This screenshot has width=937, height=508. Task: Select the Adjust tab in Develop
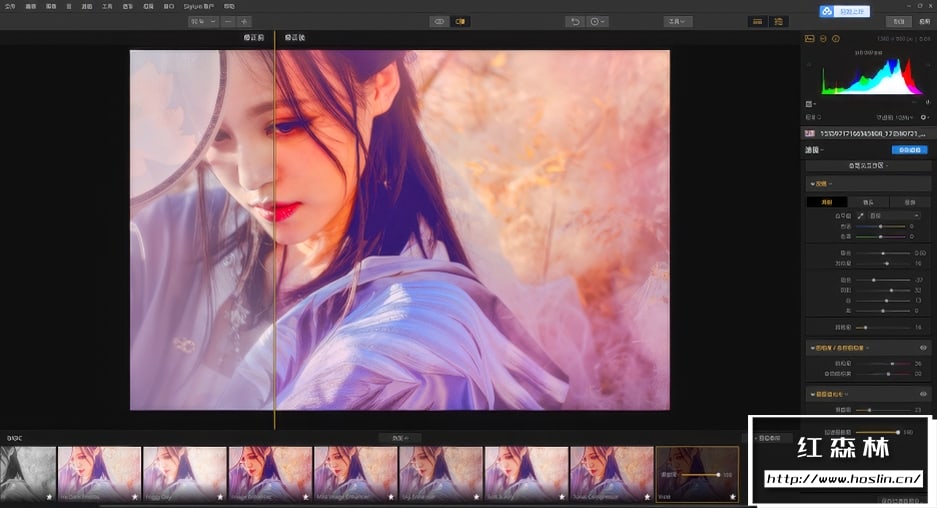(826, 202)
